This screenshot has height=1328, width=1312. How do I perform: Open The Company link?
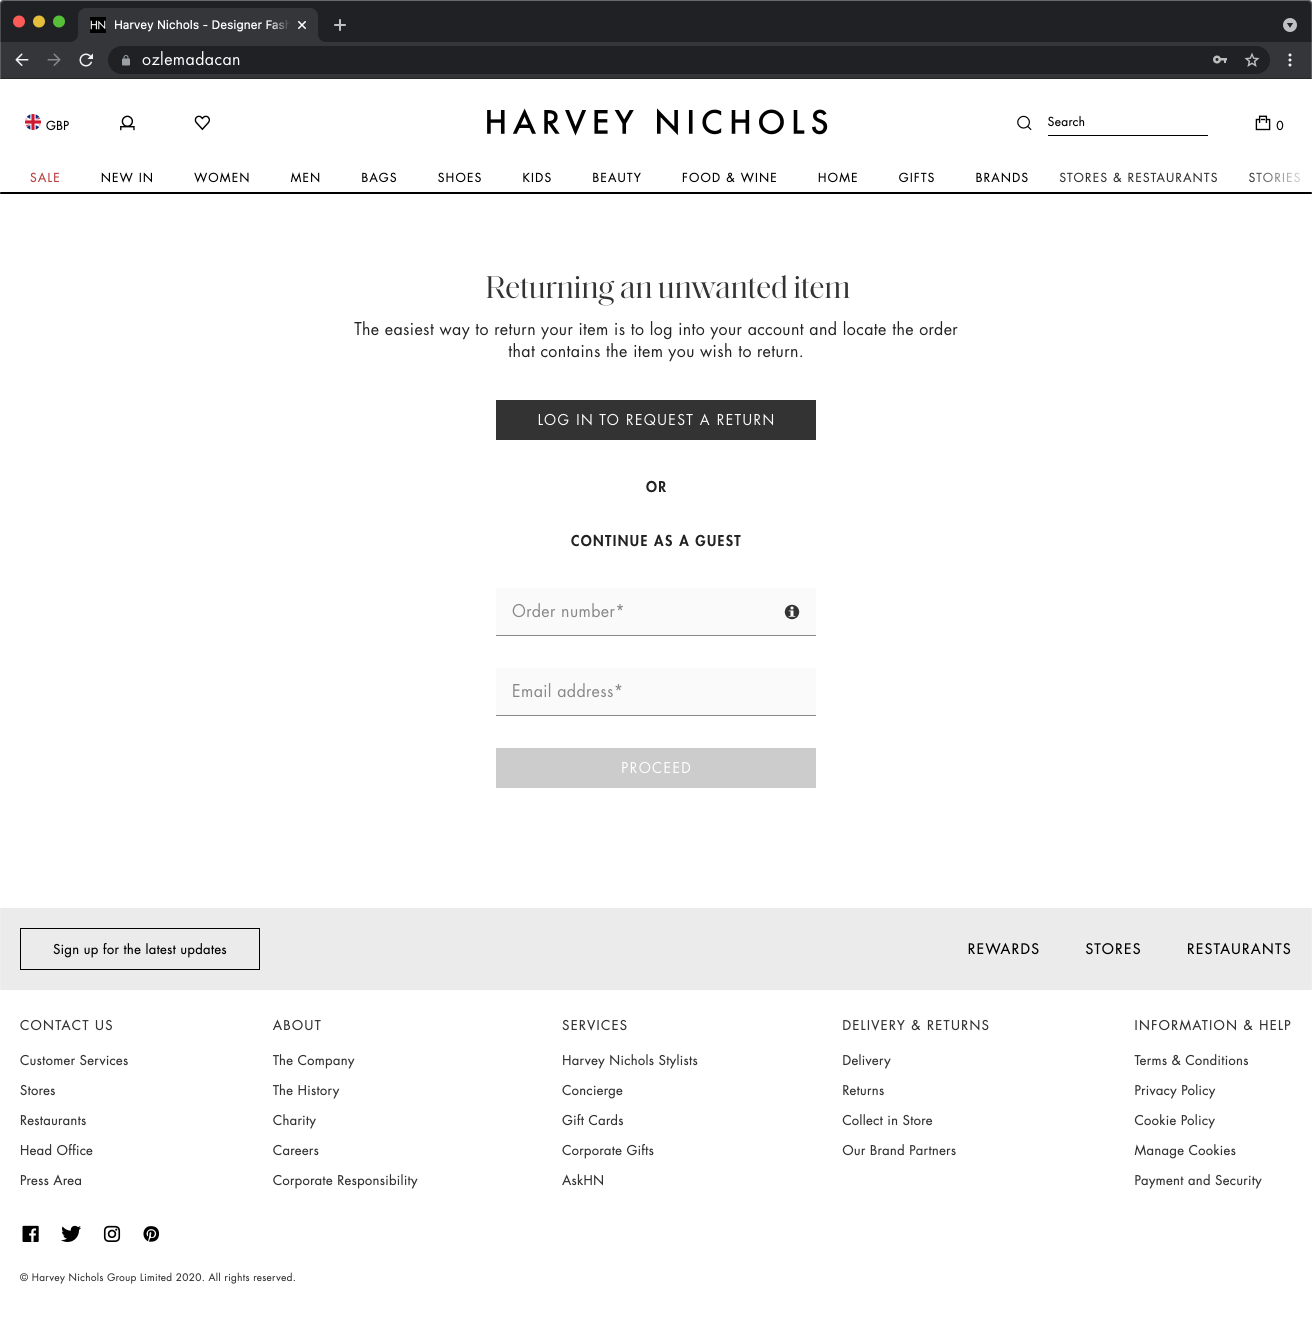(314, 1061)
